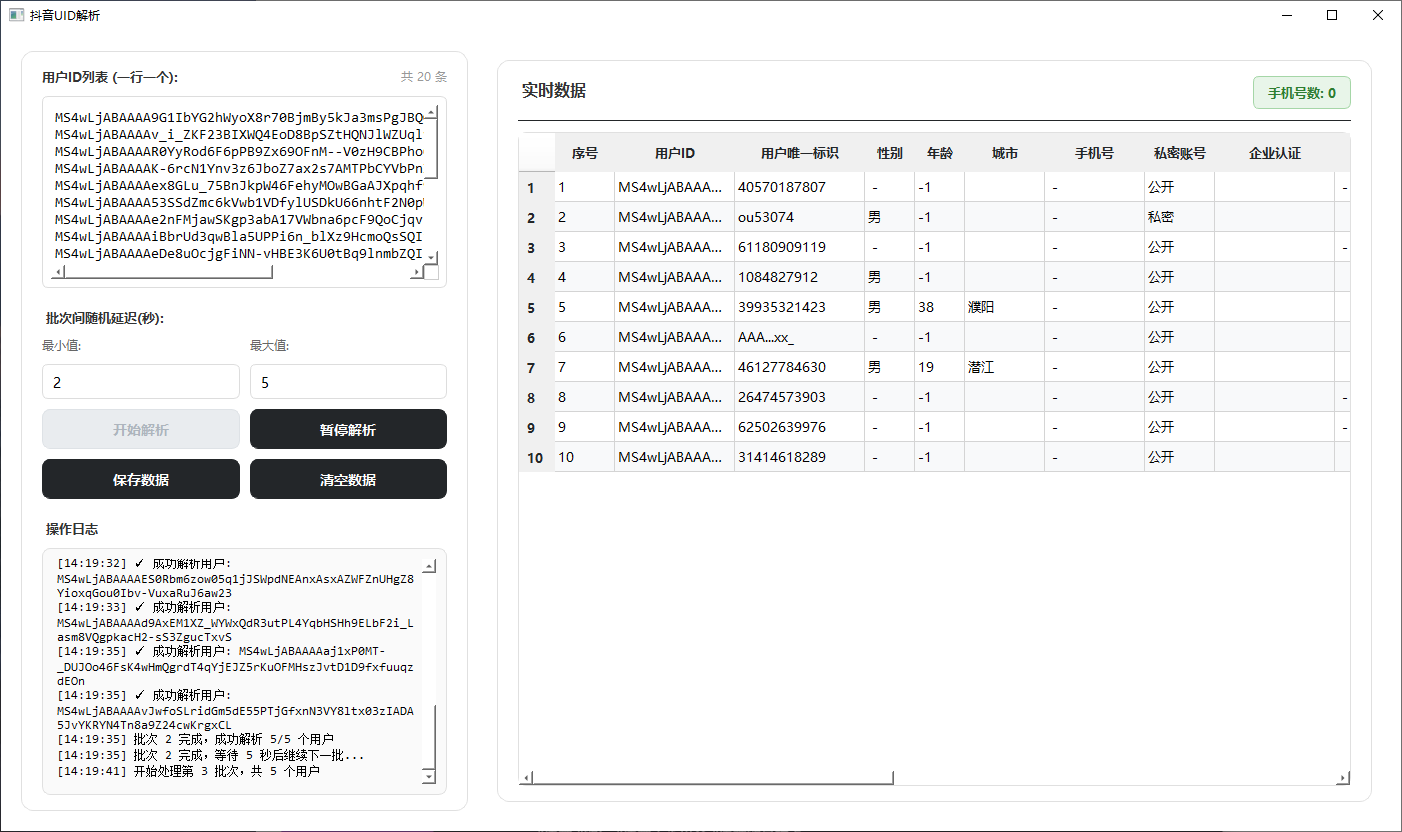Click down arrow of user ID list scrollbar
1402x832 pixels.
[431, 257]
